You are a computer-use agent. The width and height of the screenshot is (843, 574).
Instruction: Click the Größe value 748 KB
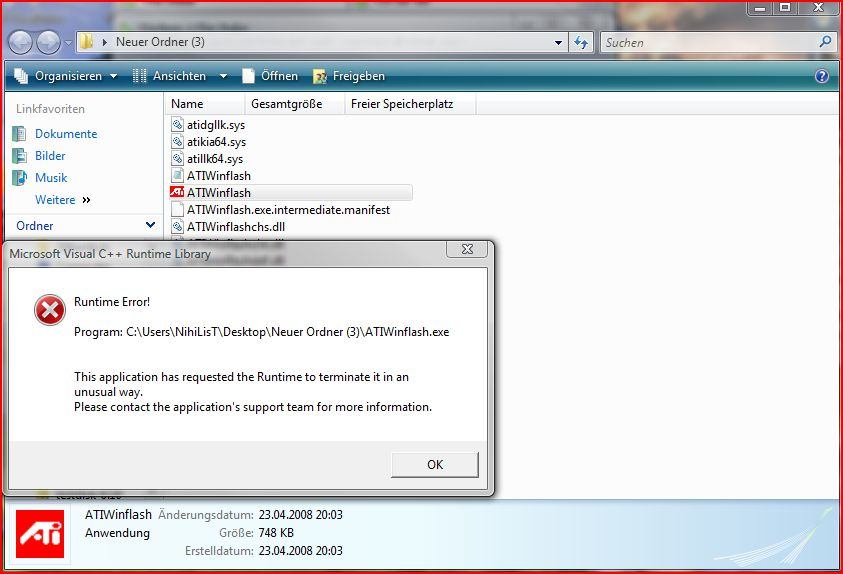[x=276, y=533]
